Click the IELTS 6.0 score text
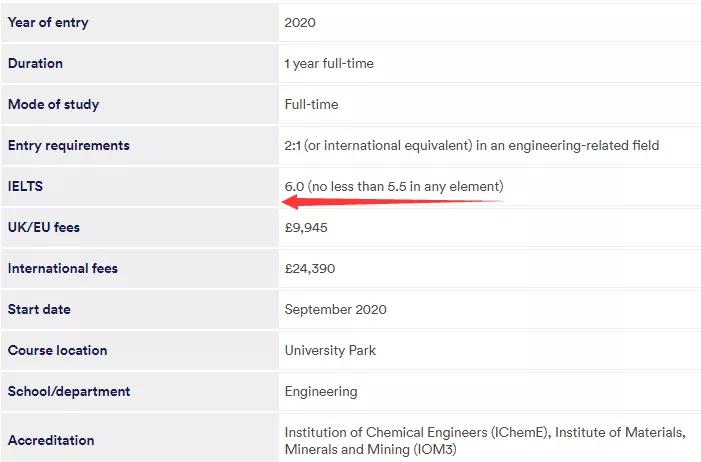The image size is (701, 462). pyautogui.click(x=394, y=186)
